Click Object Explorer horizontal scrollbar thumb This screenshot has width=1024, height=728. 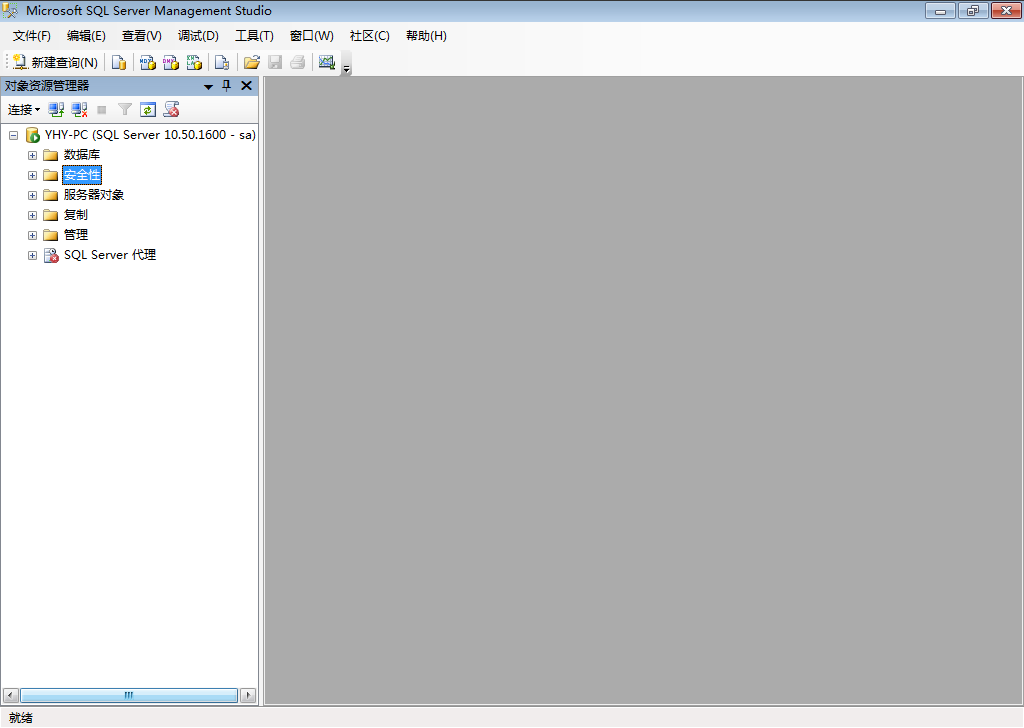[129, 695]
